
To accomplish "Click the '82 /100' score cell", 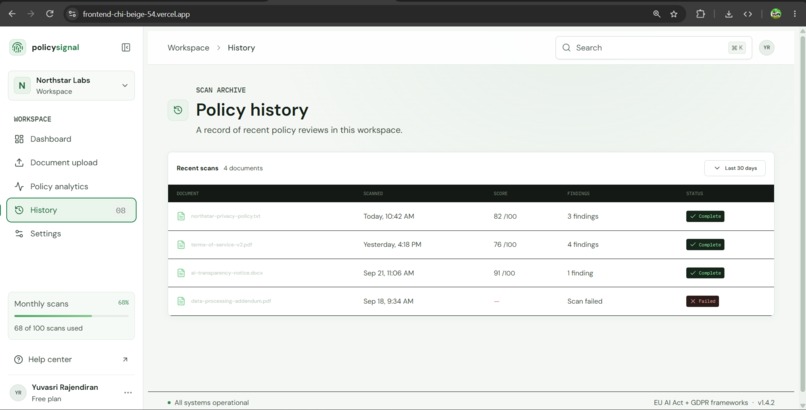I will click(x=505, y=216).
